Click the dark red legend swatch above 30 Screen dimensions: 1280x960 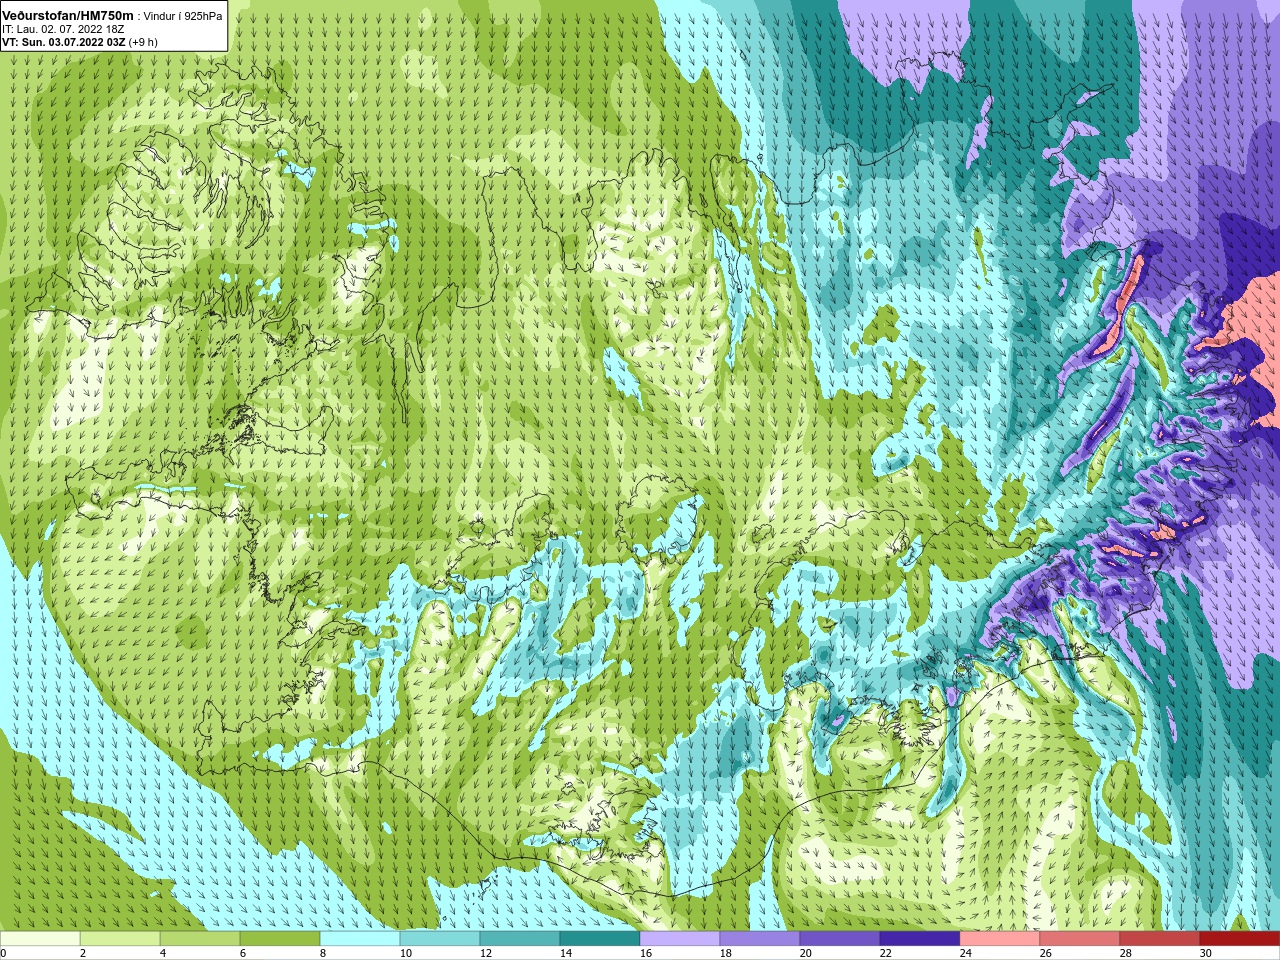click(1240, 938)
